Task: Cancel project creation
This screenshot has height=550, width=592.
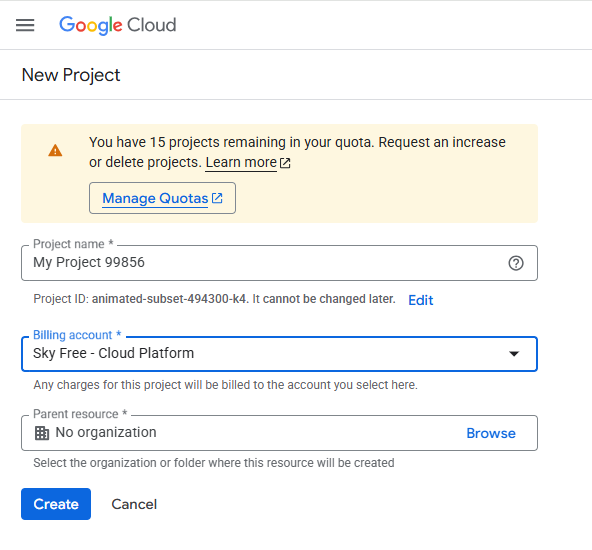Action: tap(134, 504)
